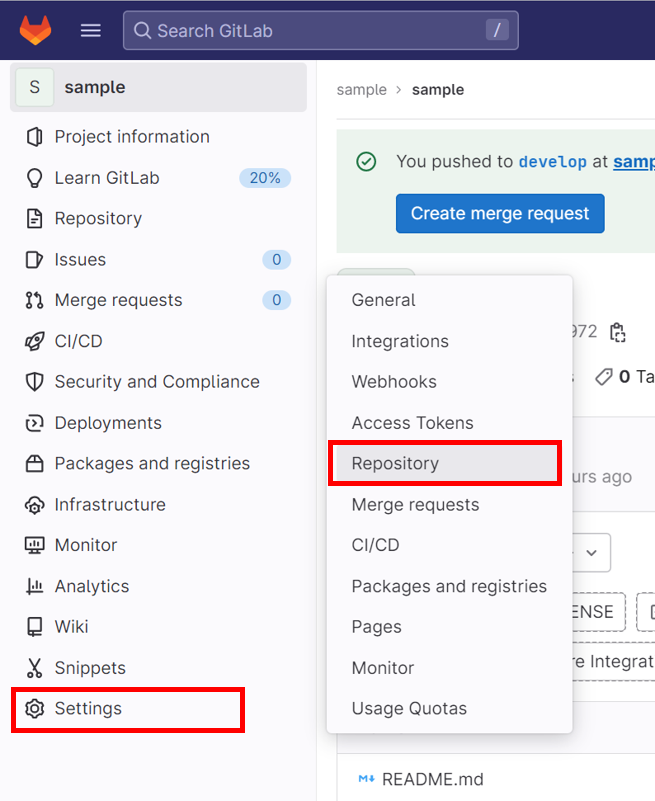Viewport: 655px width, 801px height.
Task: Click the Create merge request button
Action: [499, 213]
